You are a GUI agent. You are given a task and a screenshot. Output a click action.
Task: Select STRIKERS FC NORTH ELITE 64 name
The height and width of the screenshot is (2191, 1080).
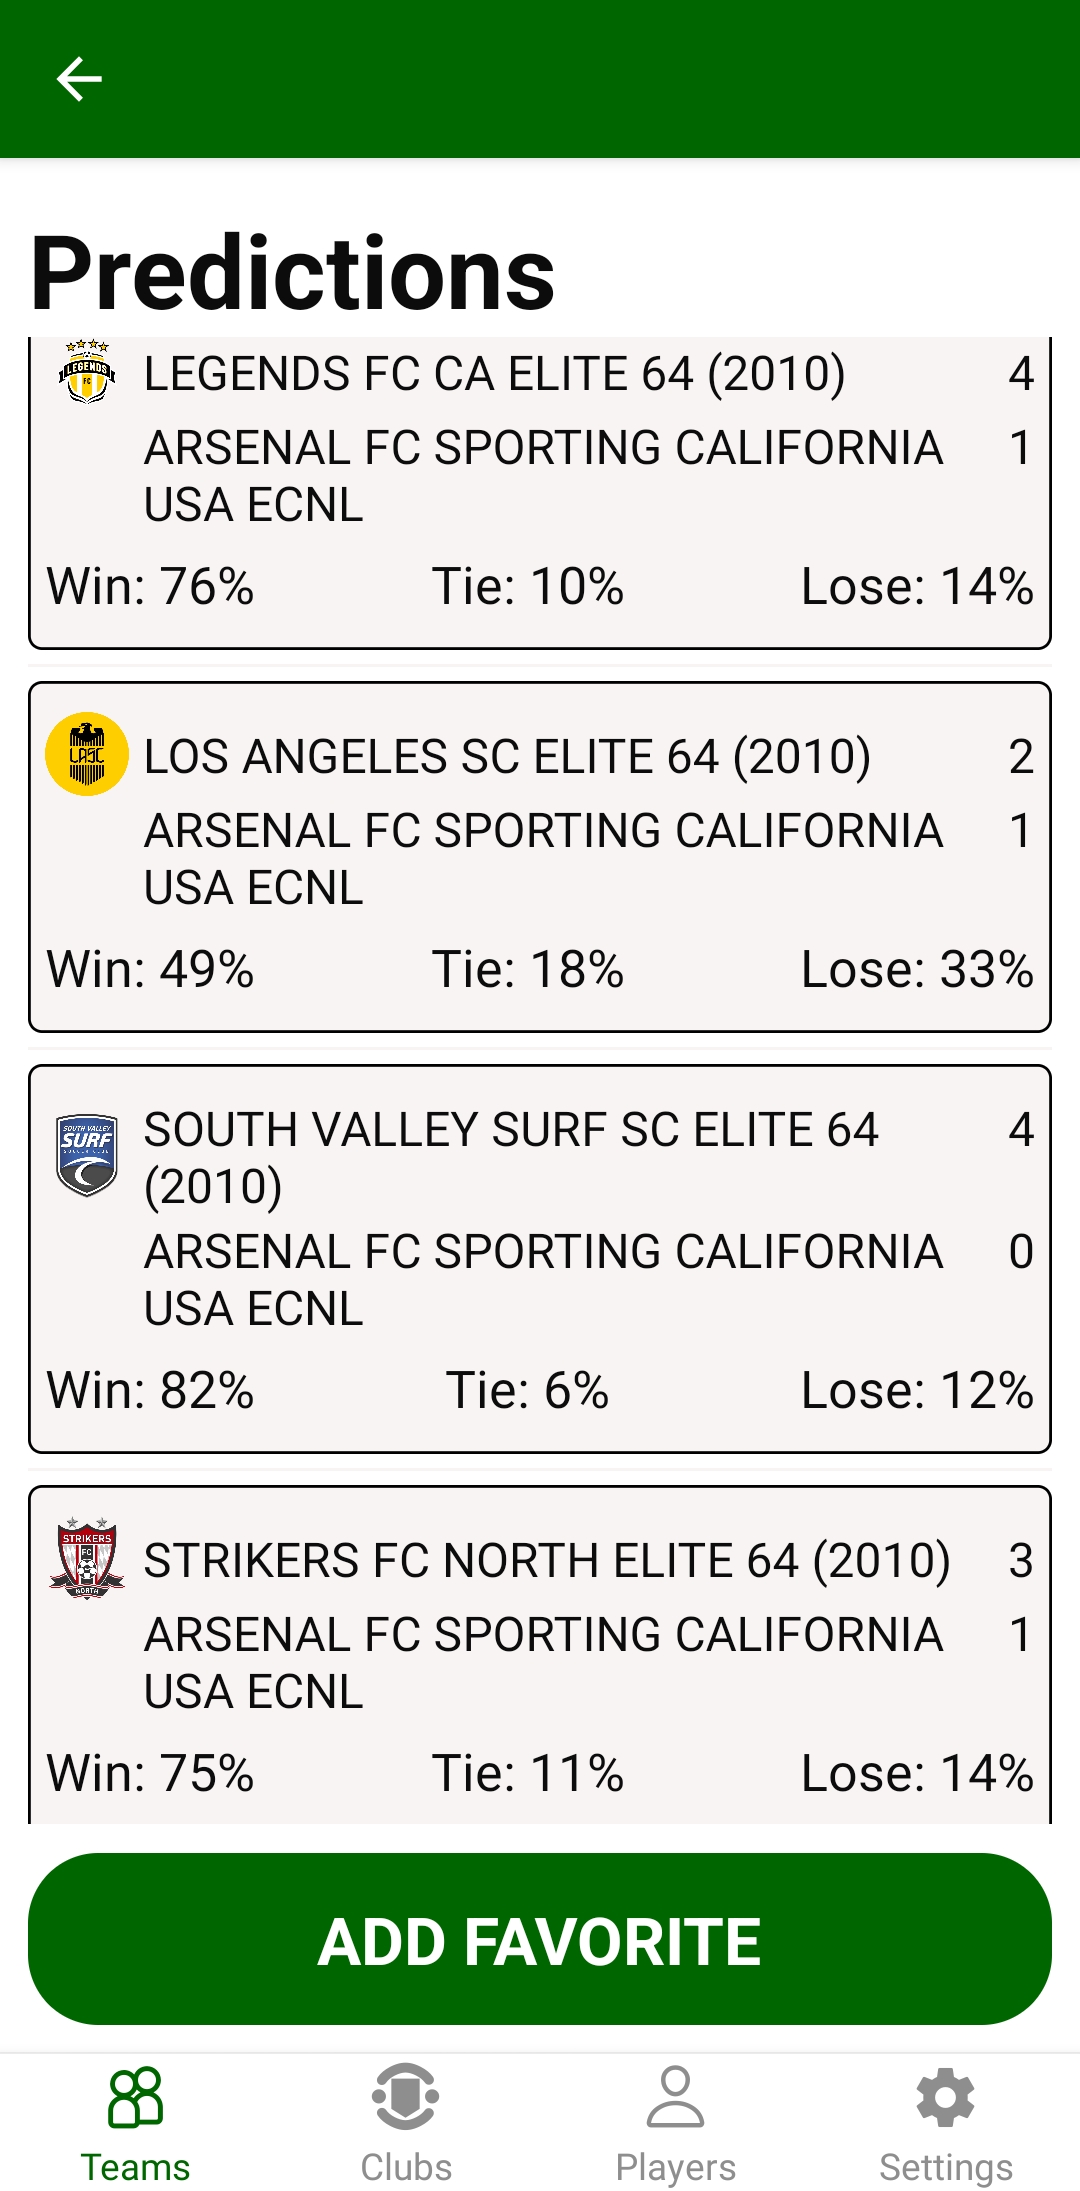click(x=546, y=1561)
